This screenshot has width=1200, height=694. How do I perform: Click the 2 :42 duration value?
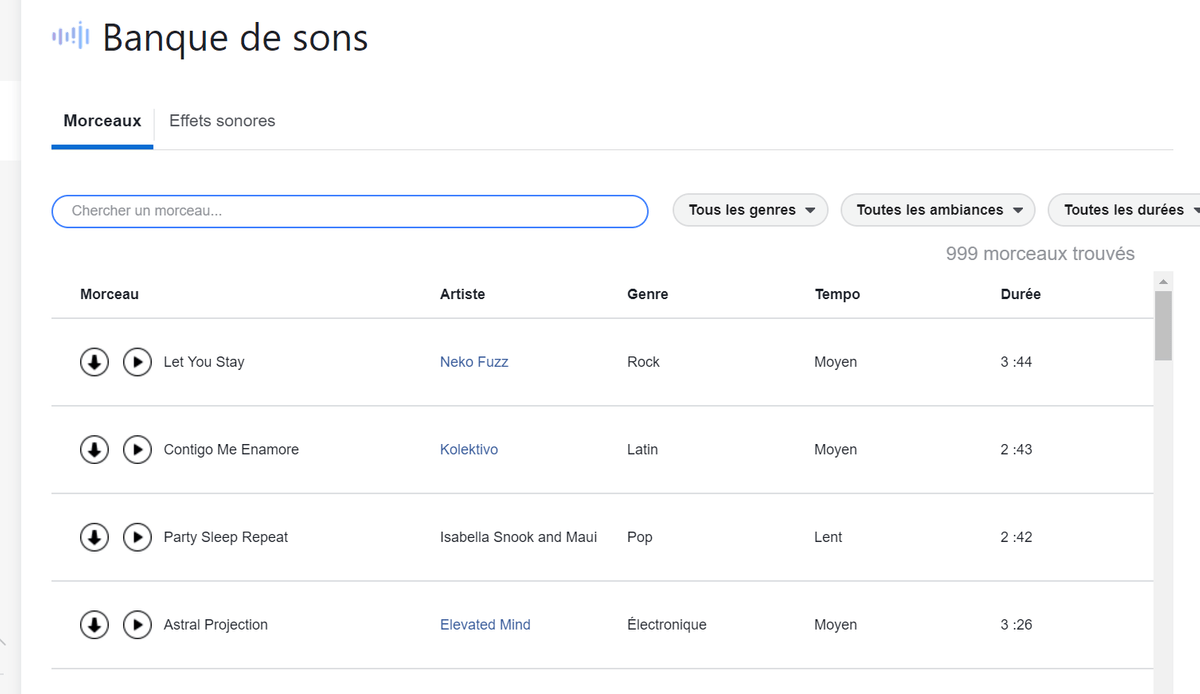[x=1016, y=537]
